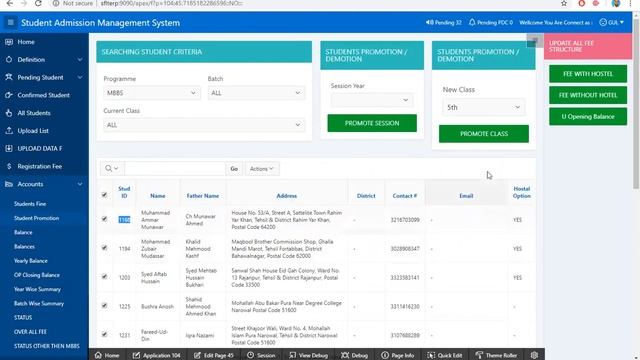Click the All Students sidebar icon
This screenshot has width=640, height=360.
pyautogui.click(x=9, y=113)
